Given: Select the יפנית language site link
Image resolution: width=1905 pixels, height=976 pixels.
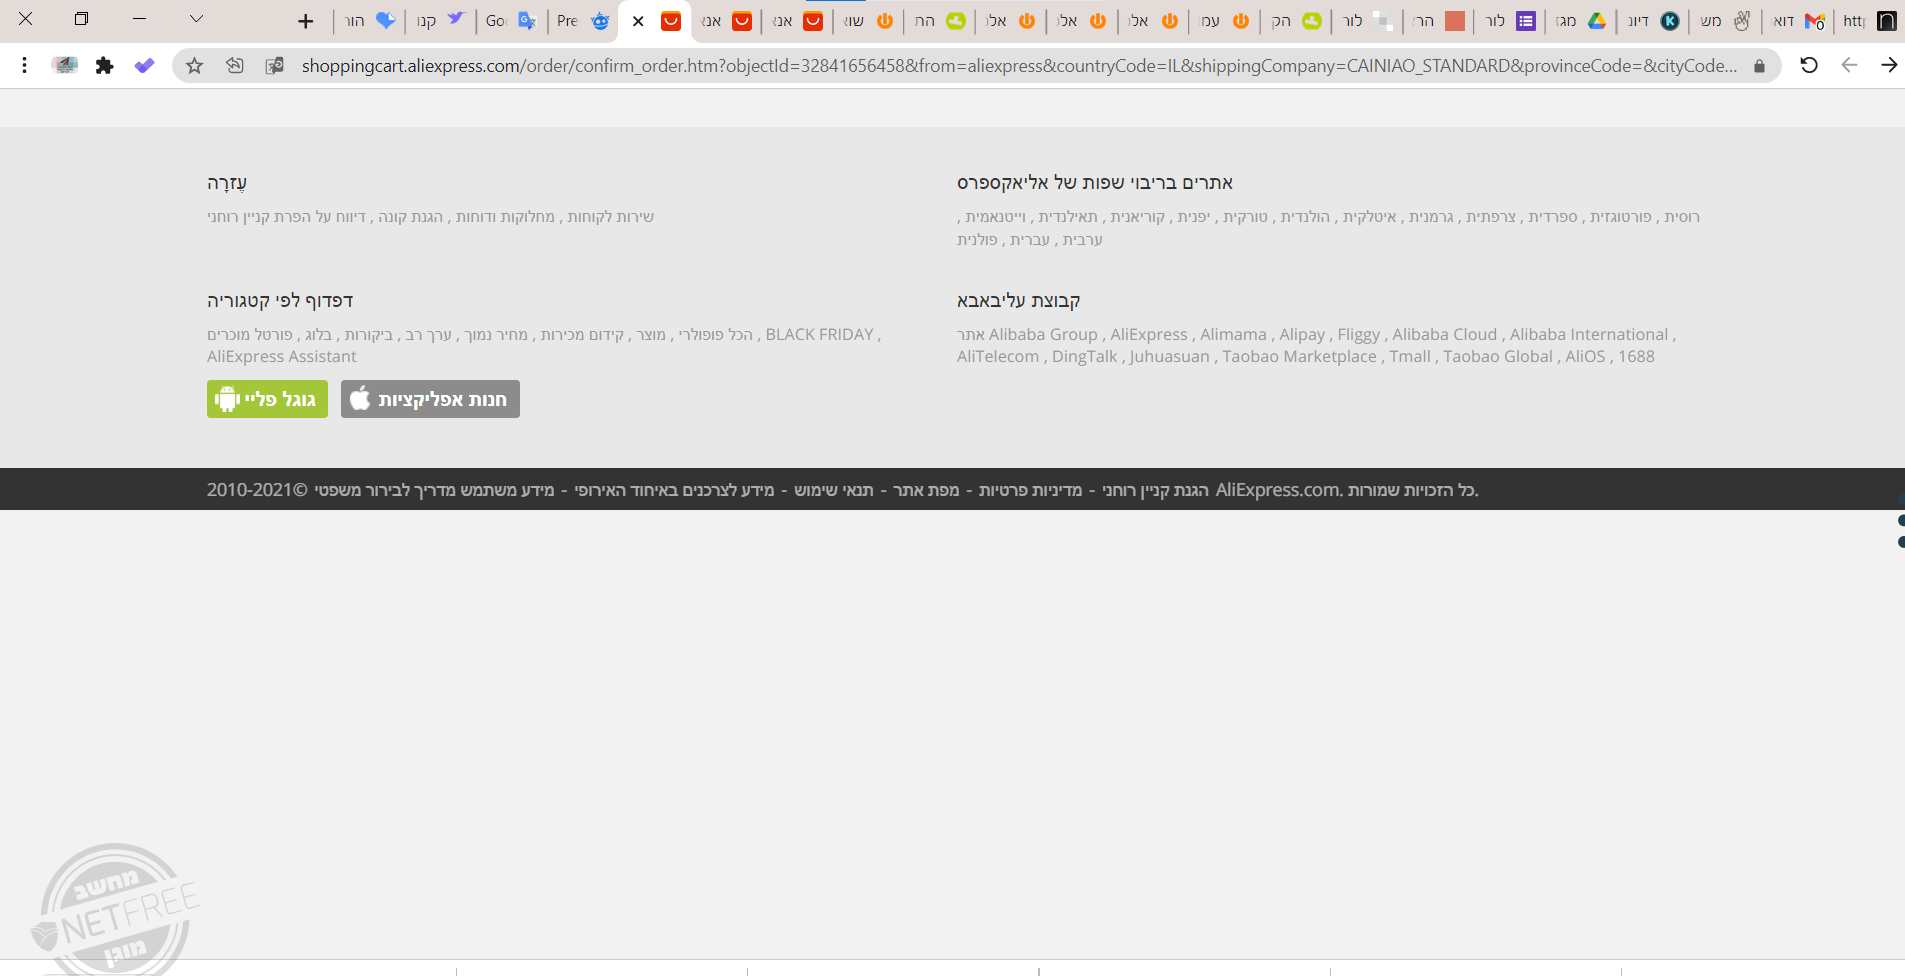Looking at the screenshot, I should pyautogui.click(x=1194, y=217).
